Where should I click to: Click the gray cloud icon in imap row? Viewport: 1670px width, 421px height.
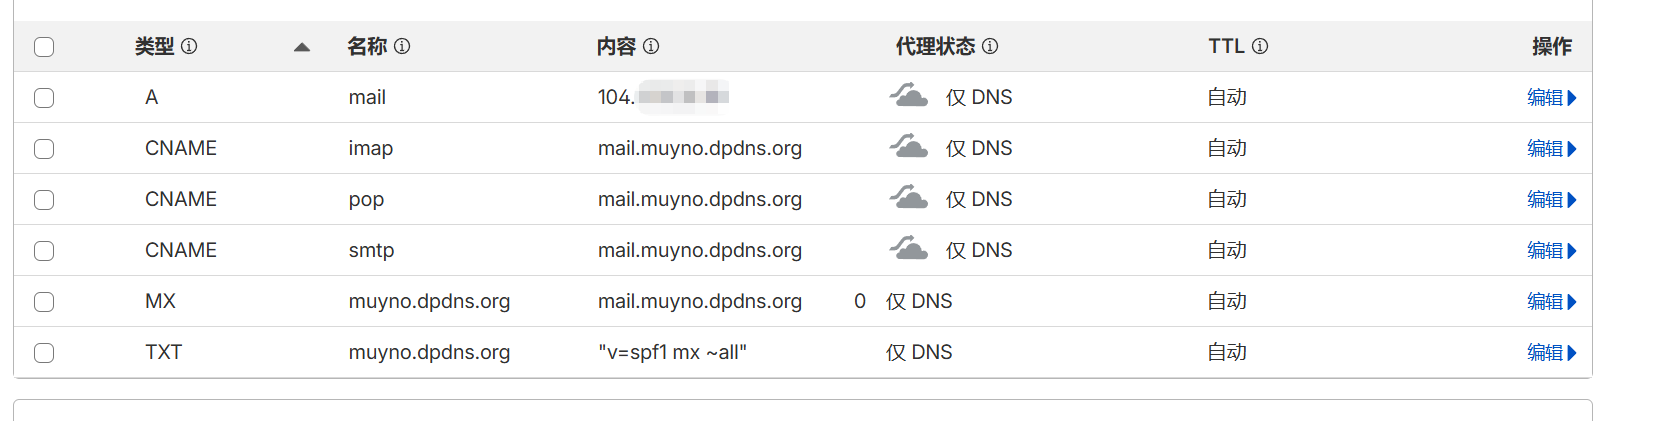909,147
